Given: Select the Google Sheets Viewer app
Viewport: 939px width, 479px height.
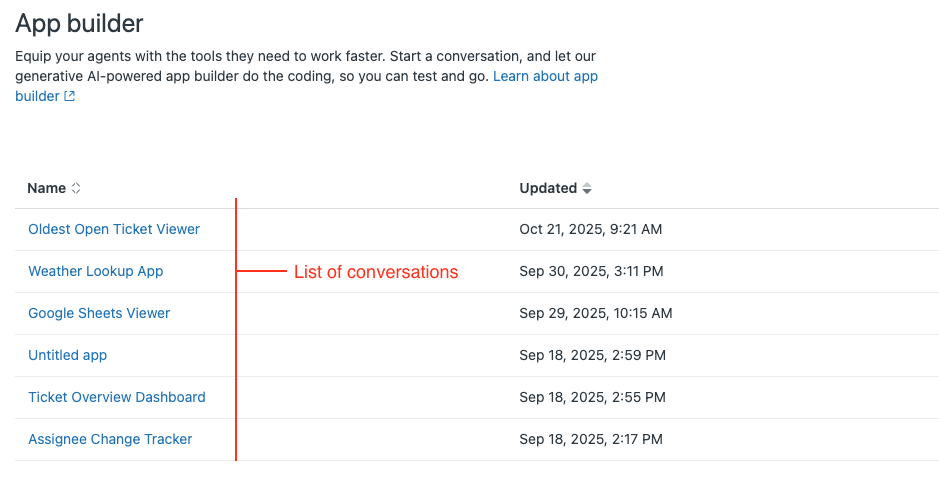Looking at the screenshot, I should (99, 313).
